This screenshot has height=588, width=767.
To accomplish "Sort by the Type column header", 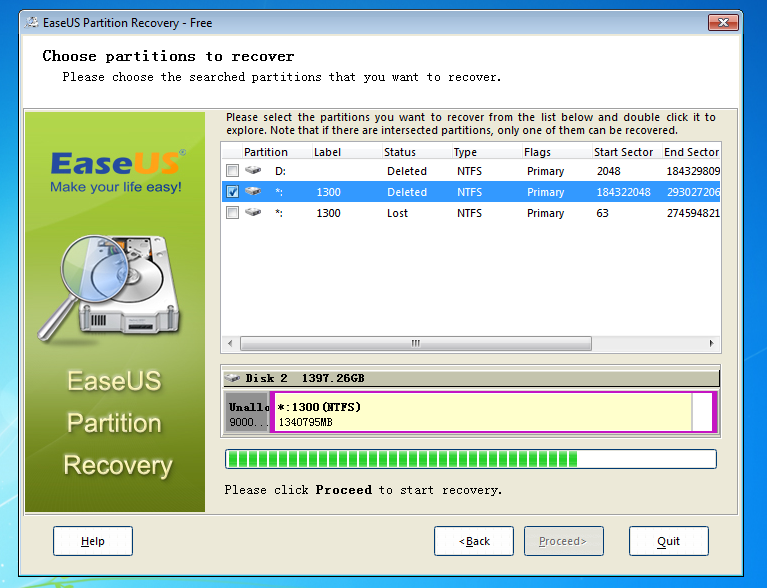I will click(x=486, y=152).
